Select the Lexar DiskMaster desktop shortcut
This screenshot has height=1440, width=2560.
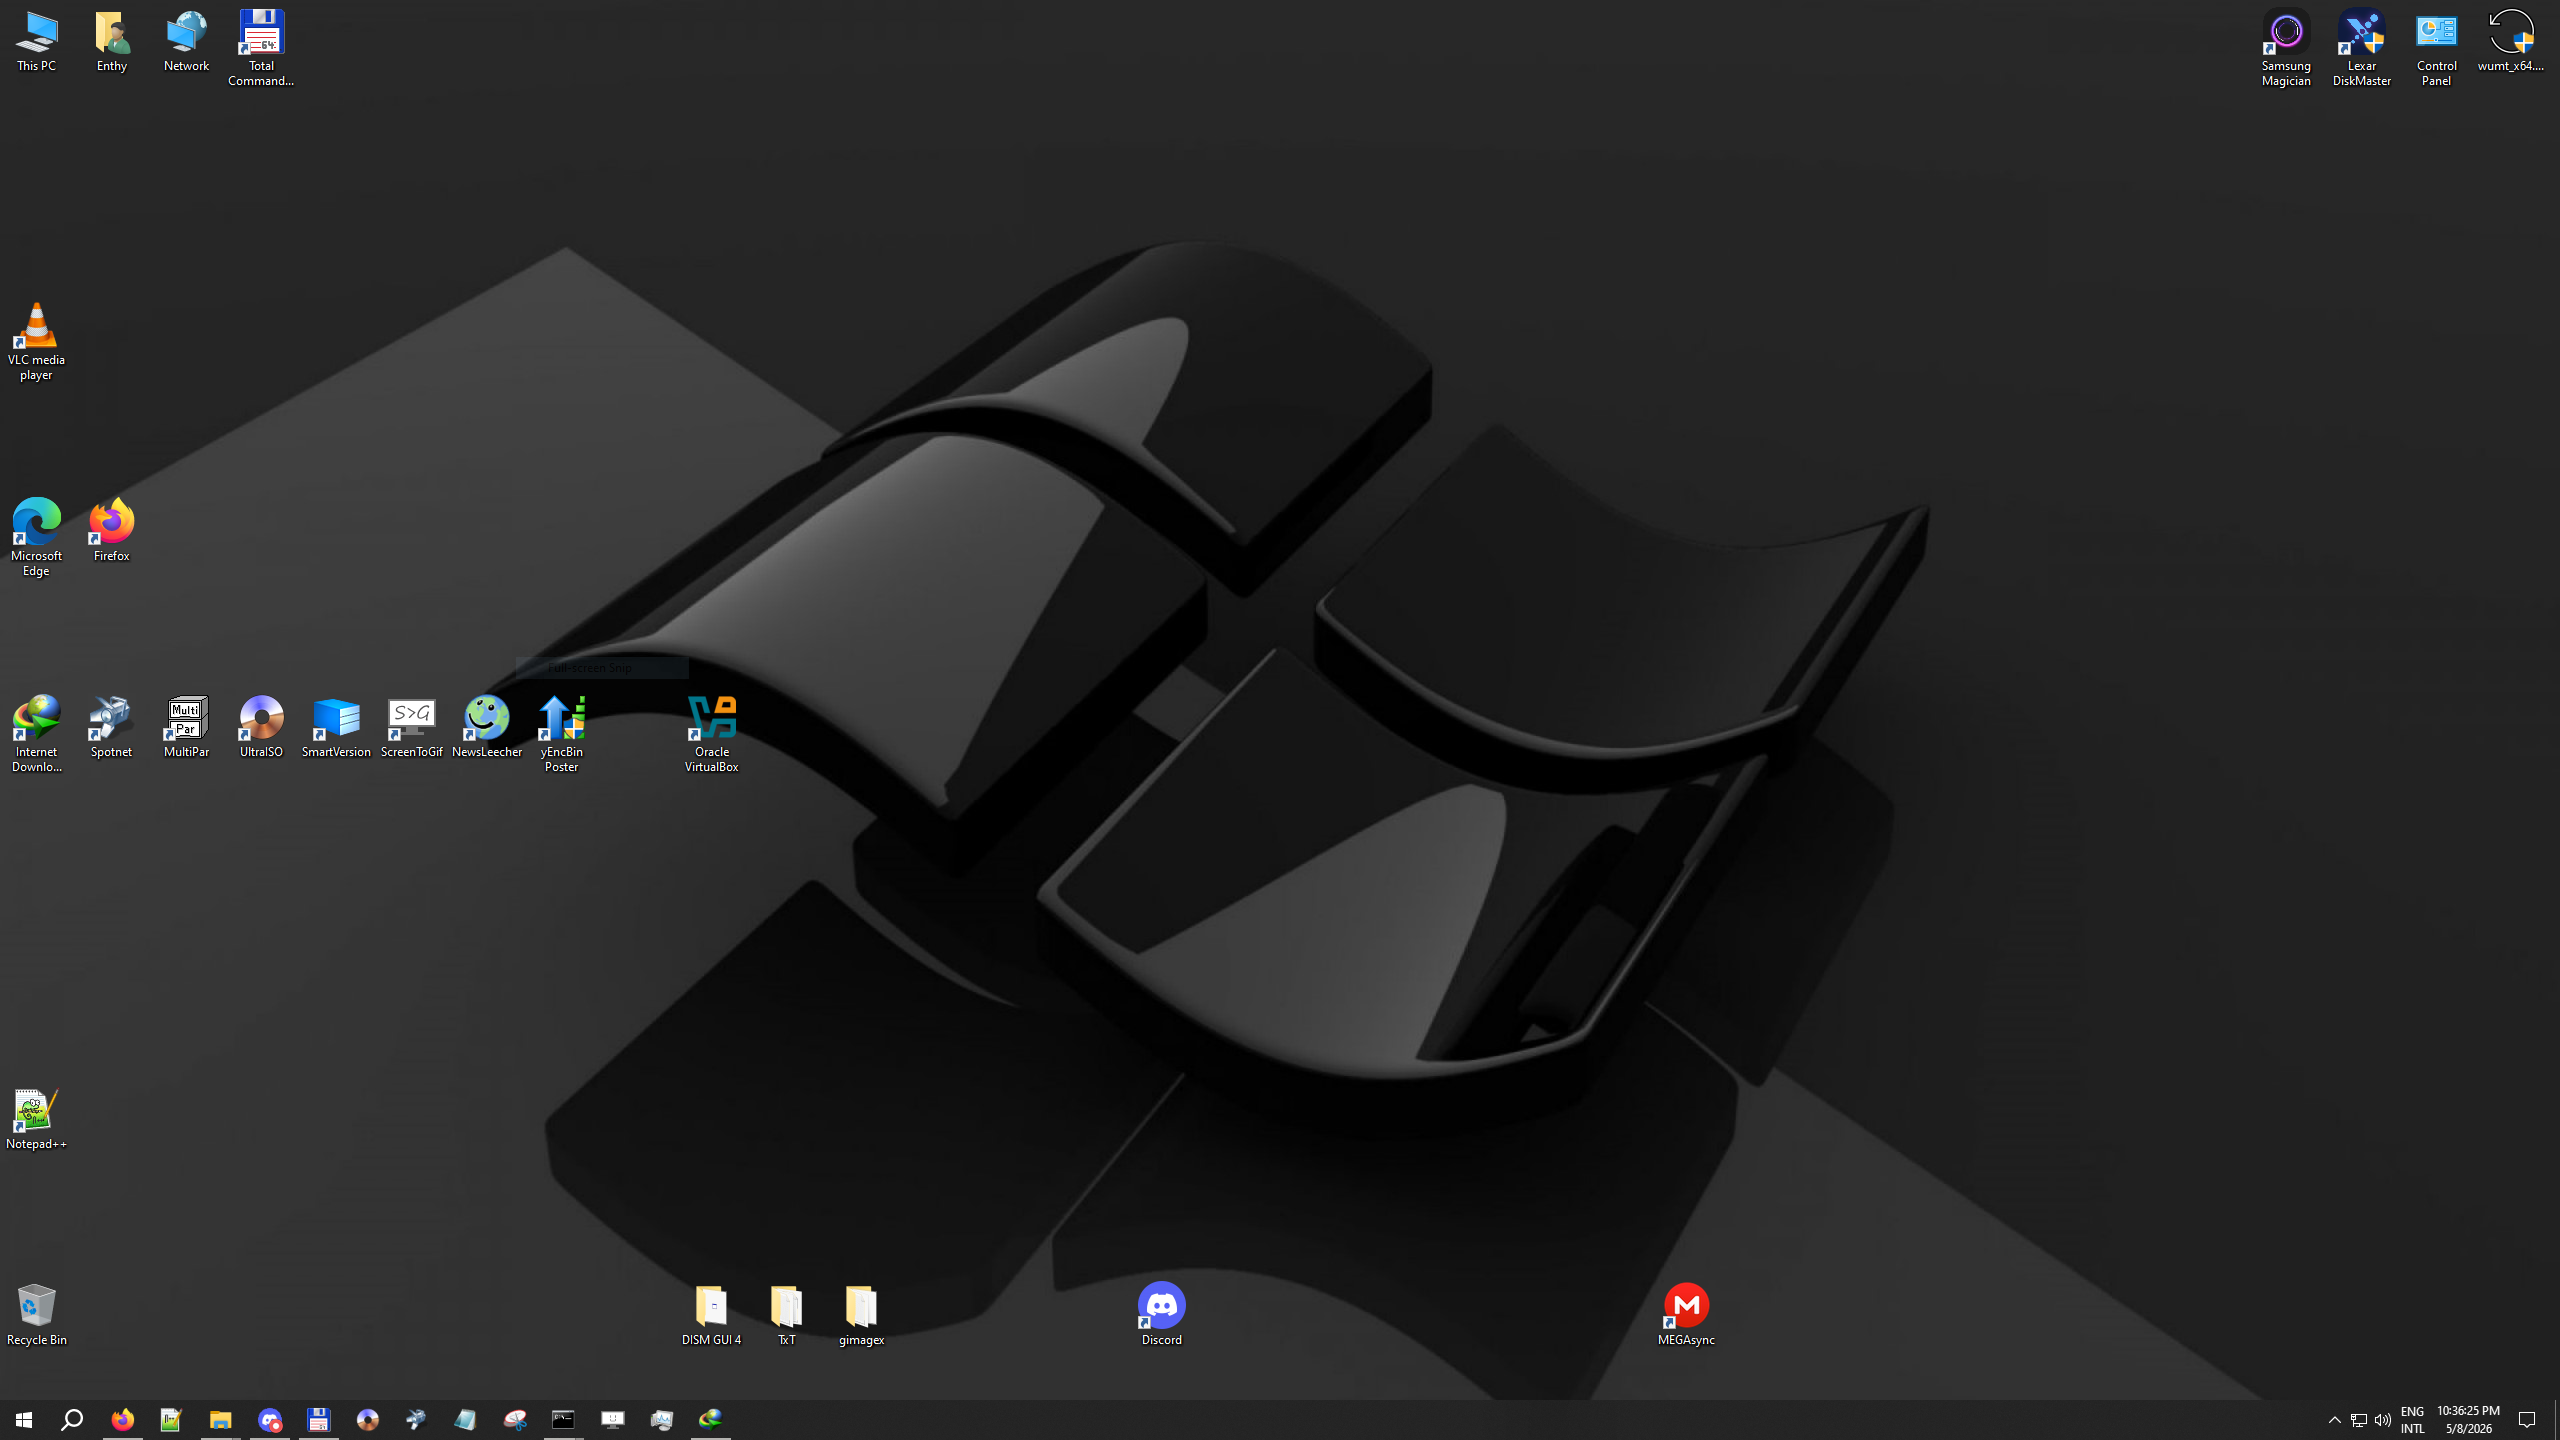click(x=2361, y=49)
